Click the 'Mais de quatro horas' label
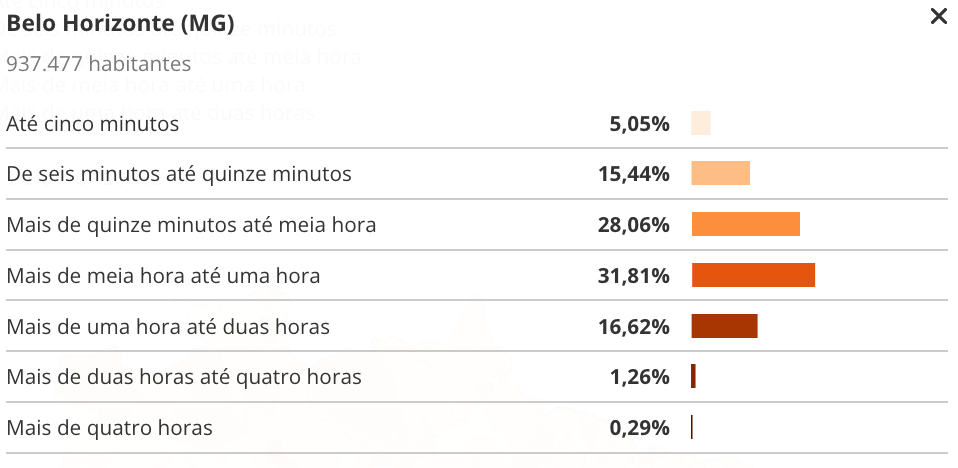 (x=109, y=428)
